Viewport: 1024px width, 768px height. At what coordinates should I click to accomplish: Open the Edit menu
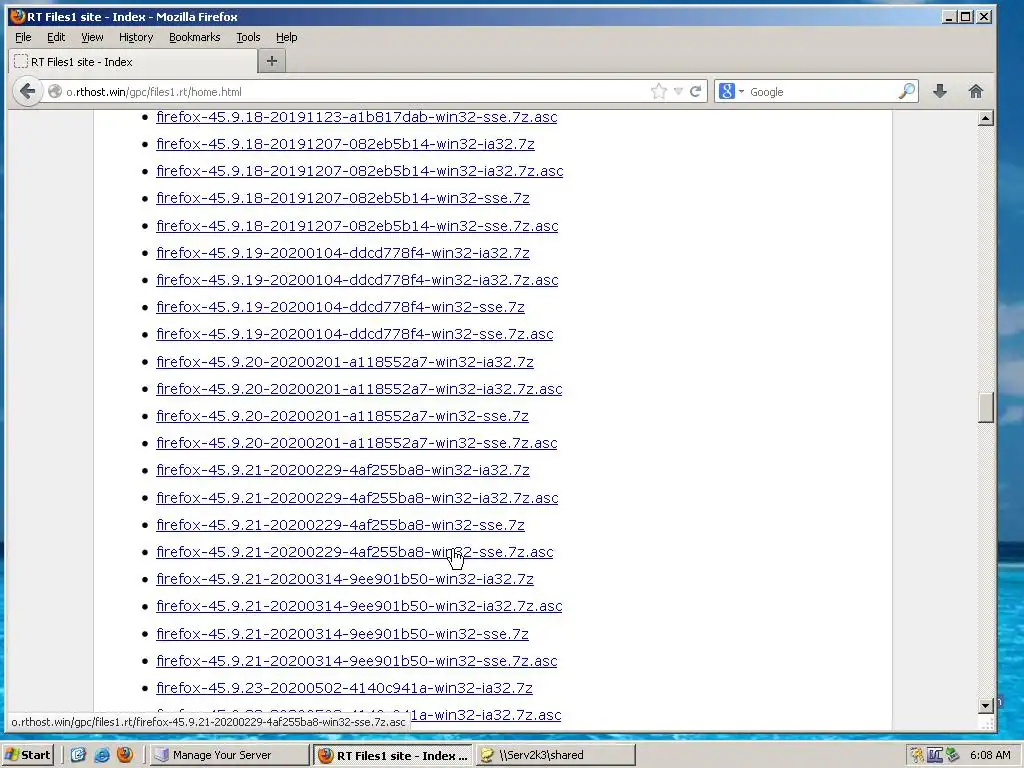pos(56,37)
